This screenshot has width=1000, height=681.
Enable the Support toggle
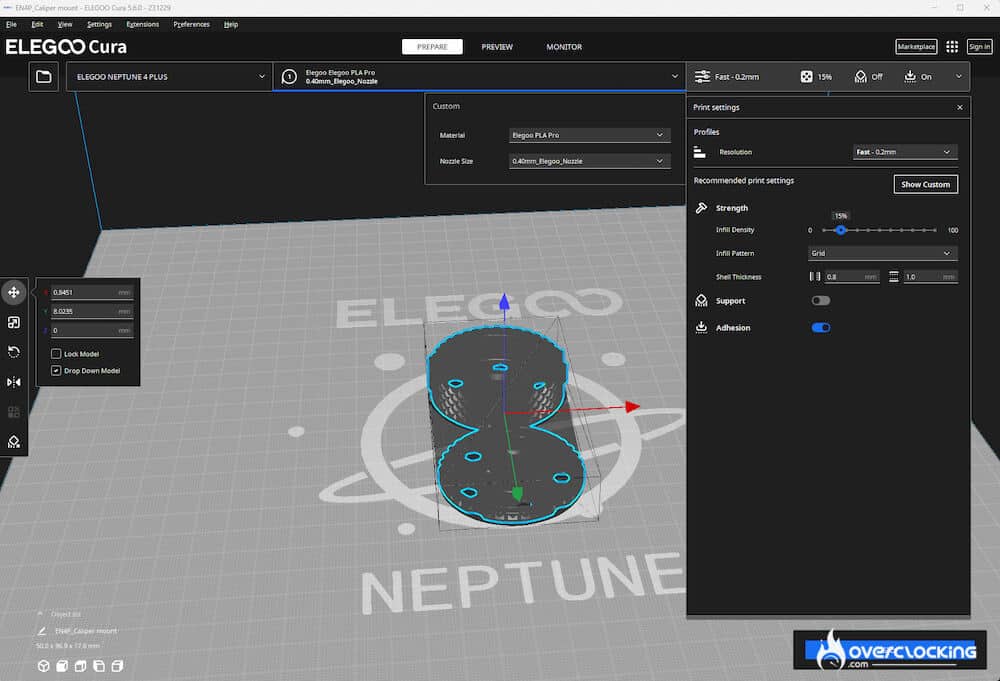coord(820,300)
